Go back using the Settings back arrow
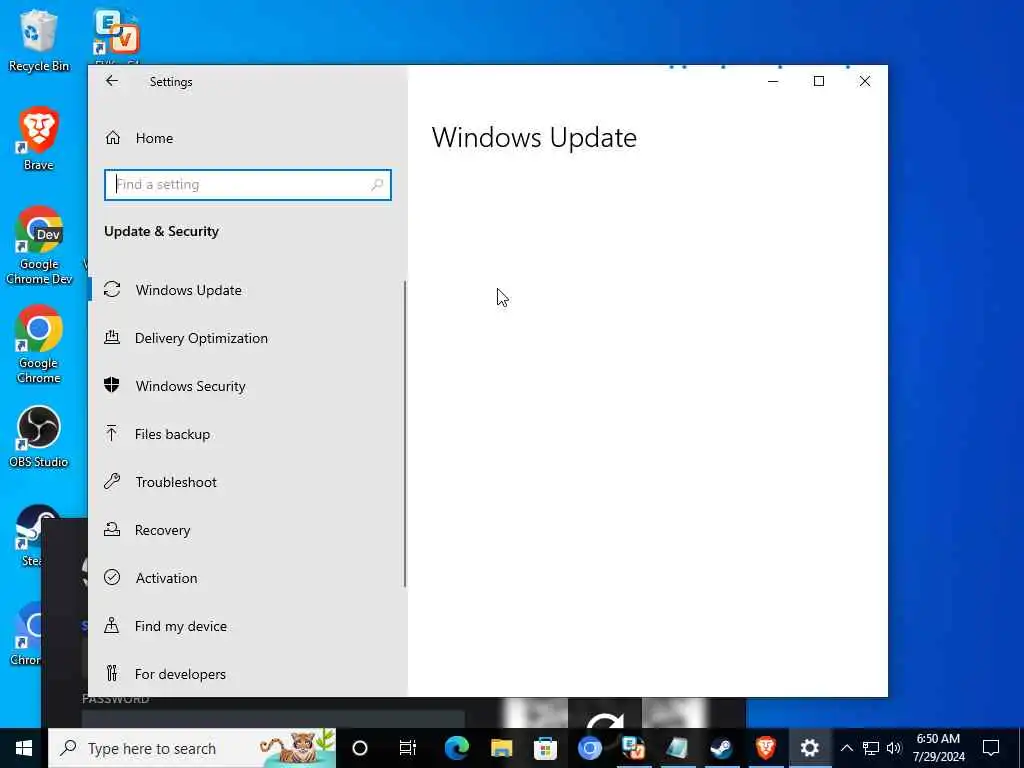 coord(112,81)
